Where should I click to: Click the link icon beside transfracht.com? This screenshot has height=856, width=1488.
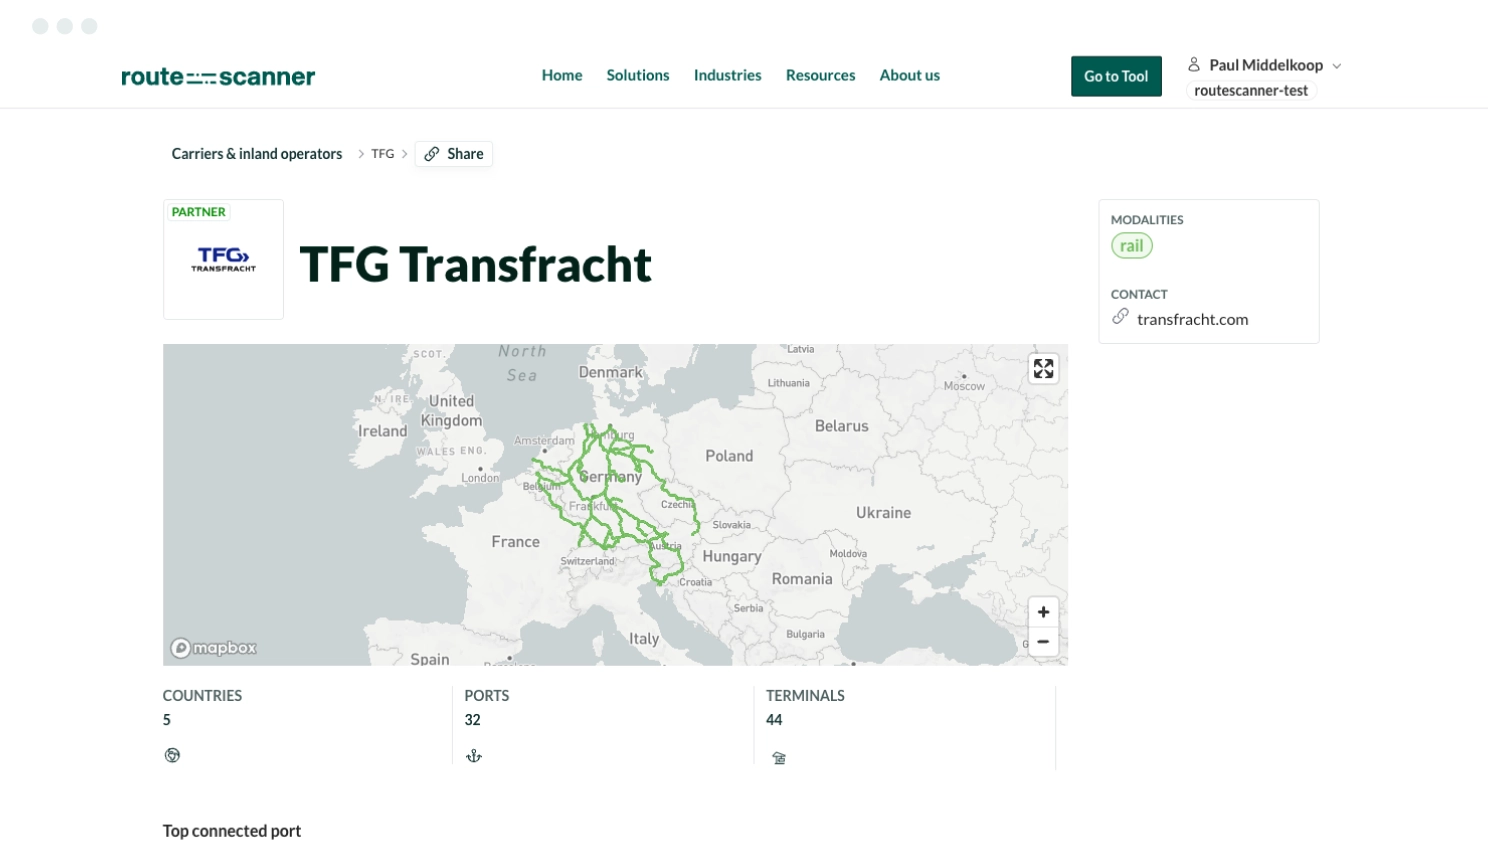coord(1120,317)
